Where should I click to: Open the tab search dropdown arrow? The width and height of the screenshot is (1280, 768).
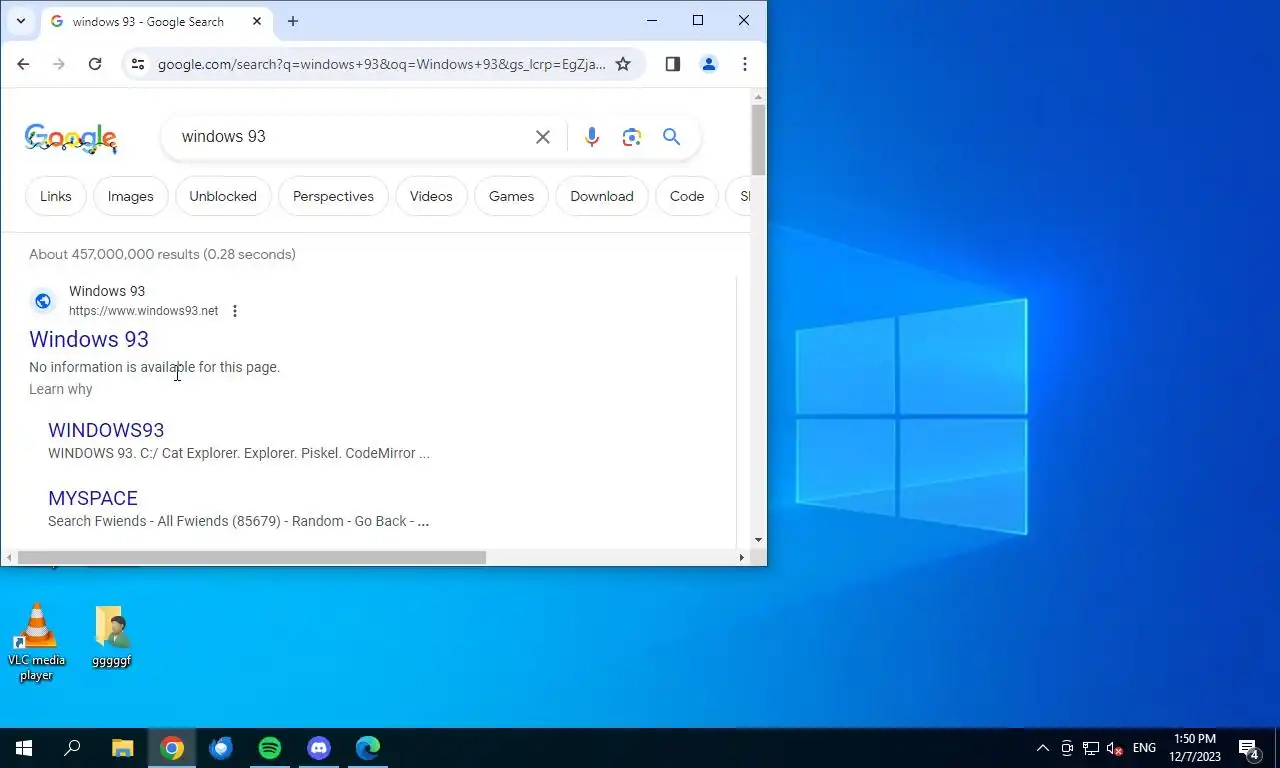pos(20,21)
